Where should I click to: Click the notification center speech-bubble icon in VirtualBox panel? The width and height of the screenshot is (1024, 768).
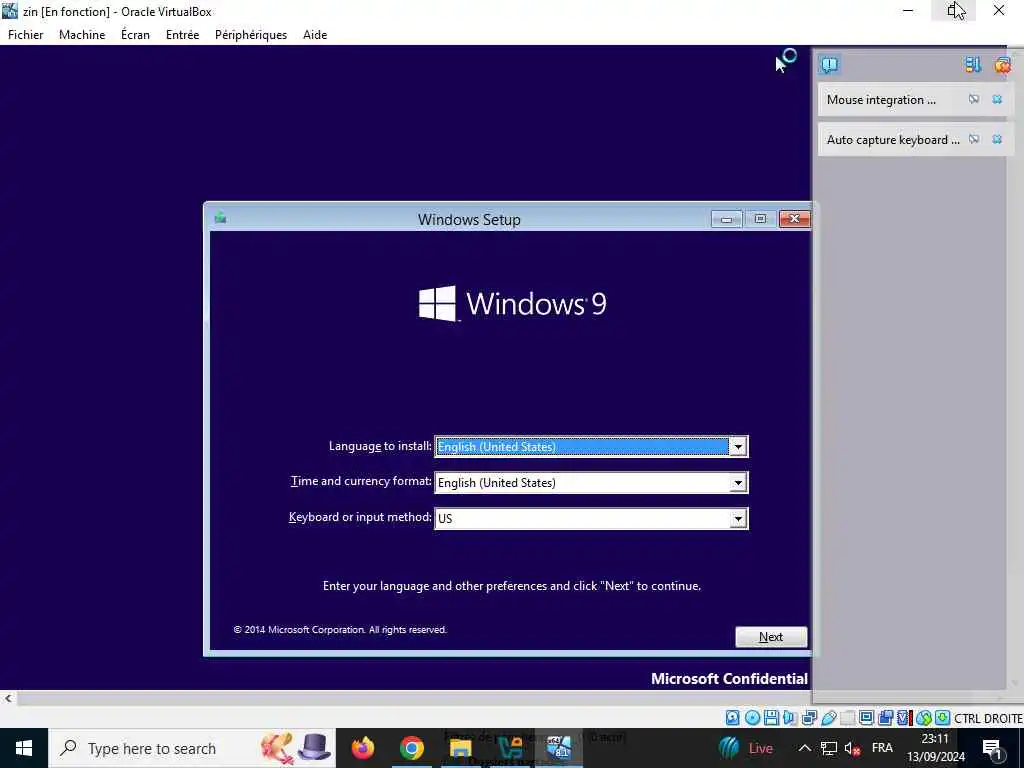829,65
